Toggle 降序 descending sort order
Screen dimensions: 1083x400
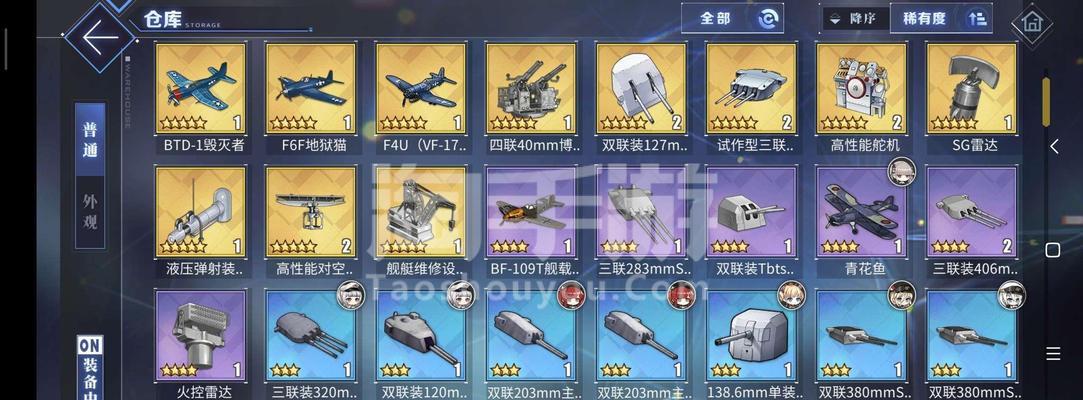click(x=855, y=19)
